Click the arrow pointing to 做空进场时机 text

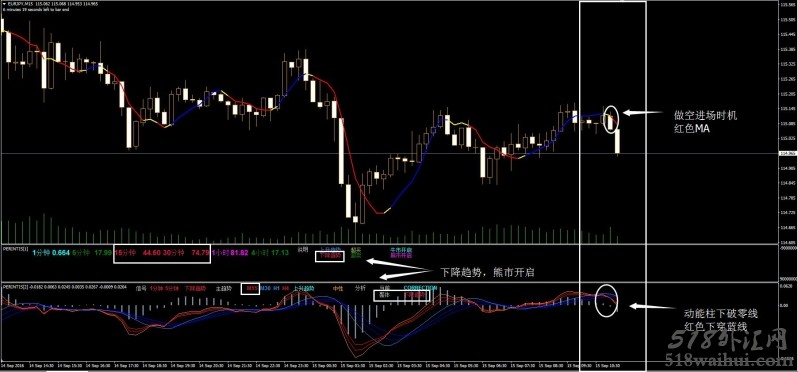point(643,112)
